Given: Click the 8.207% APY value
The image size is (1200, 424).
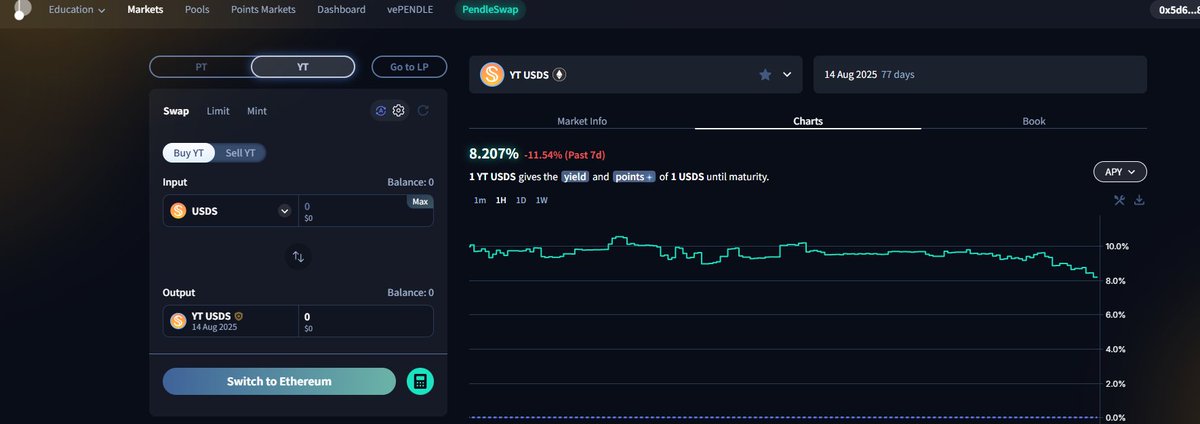Looking at the screenshot, I should [494, 154].
